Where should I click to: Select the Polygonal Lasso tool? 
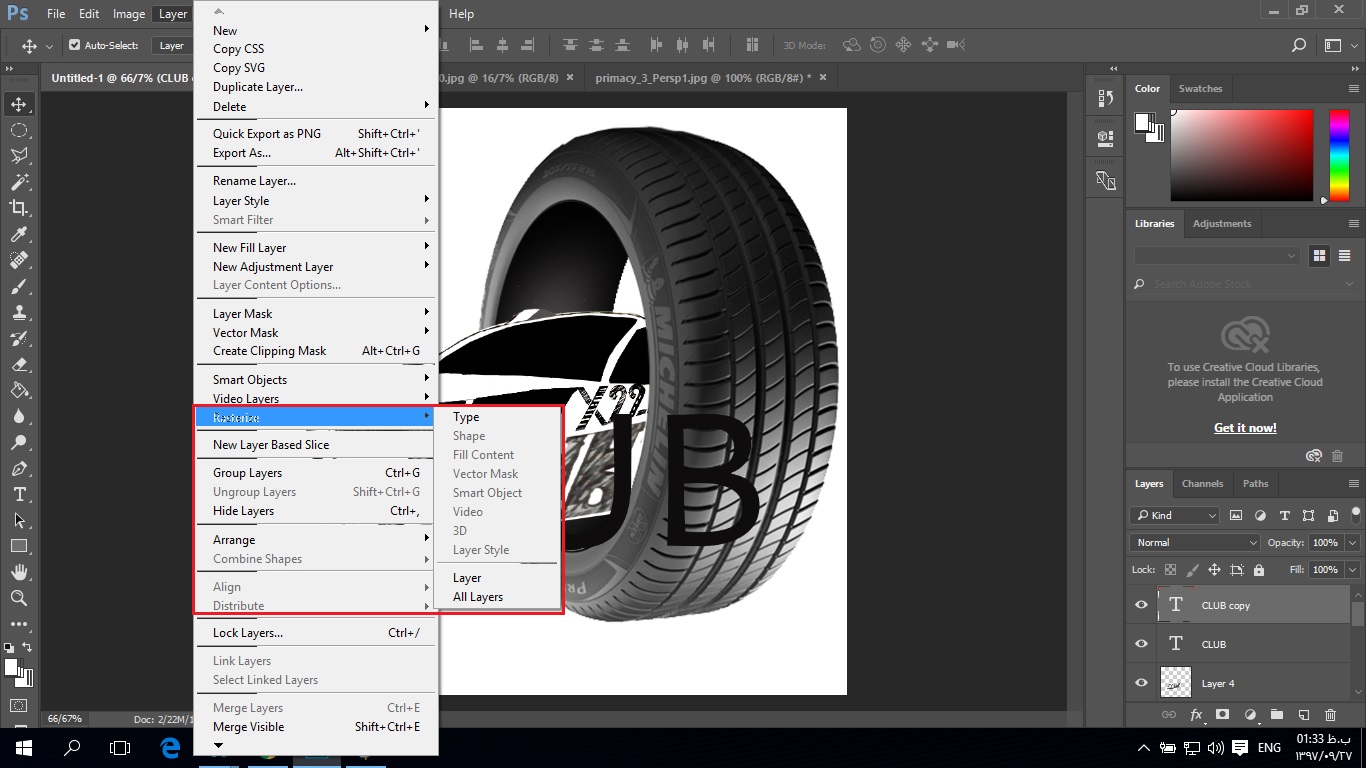(x=18, y=156)
